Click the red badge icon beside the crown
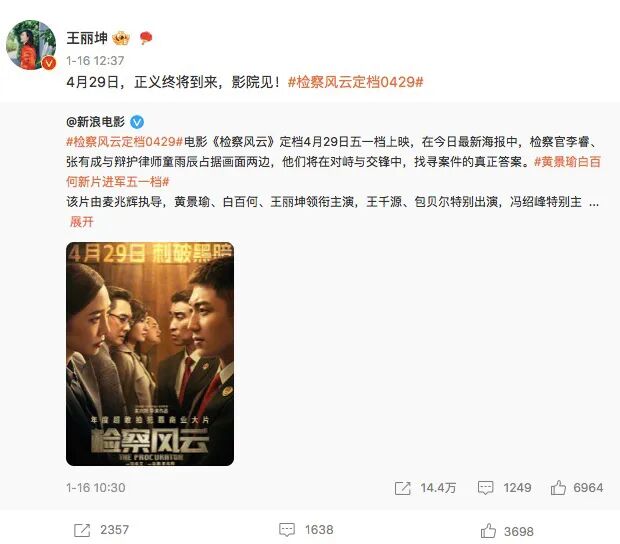 [x=146, y=38]
